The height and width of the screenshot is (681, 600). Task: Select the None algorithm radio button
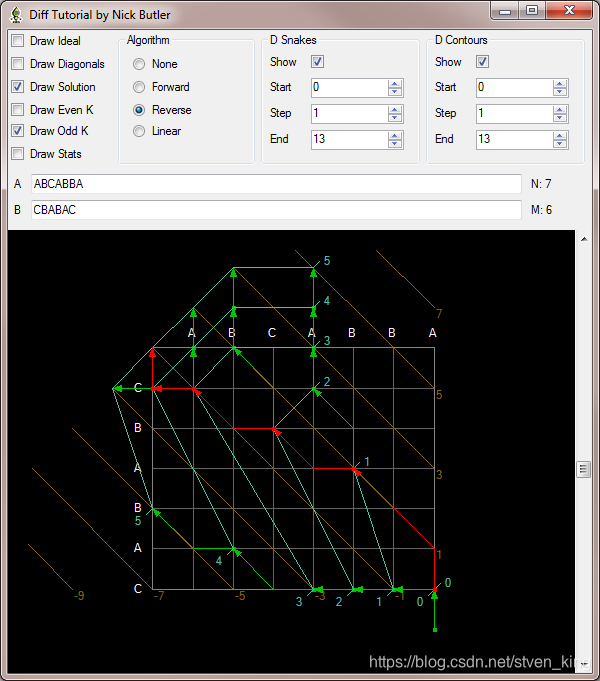[139, 64]
